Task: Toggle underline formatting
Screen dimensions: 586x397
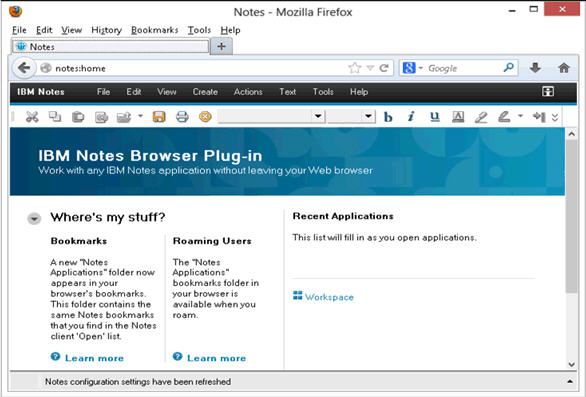Action: [x=434, y=117]
